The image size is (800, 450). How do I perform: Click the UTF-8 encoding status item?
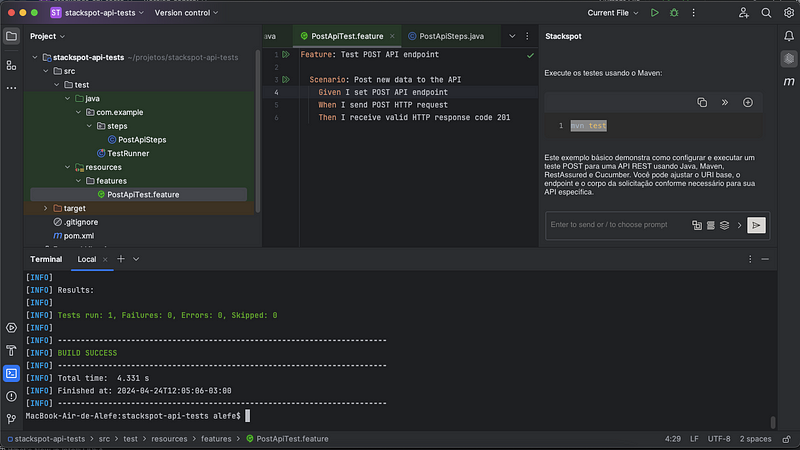[x=718, y=439]
